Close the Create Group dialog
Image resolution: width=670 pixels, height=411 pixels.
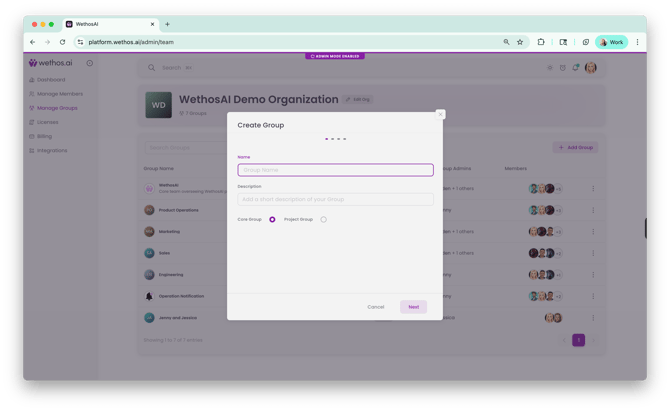click(x=440, y=114)
